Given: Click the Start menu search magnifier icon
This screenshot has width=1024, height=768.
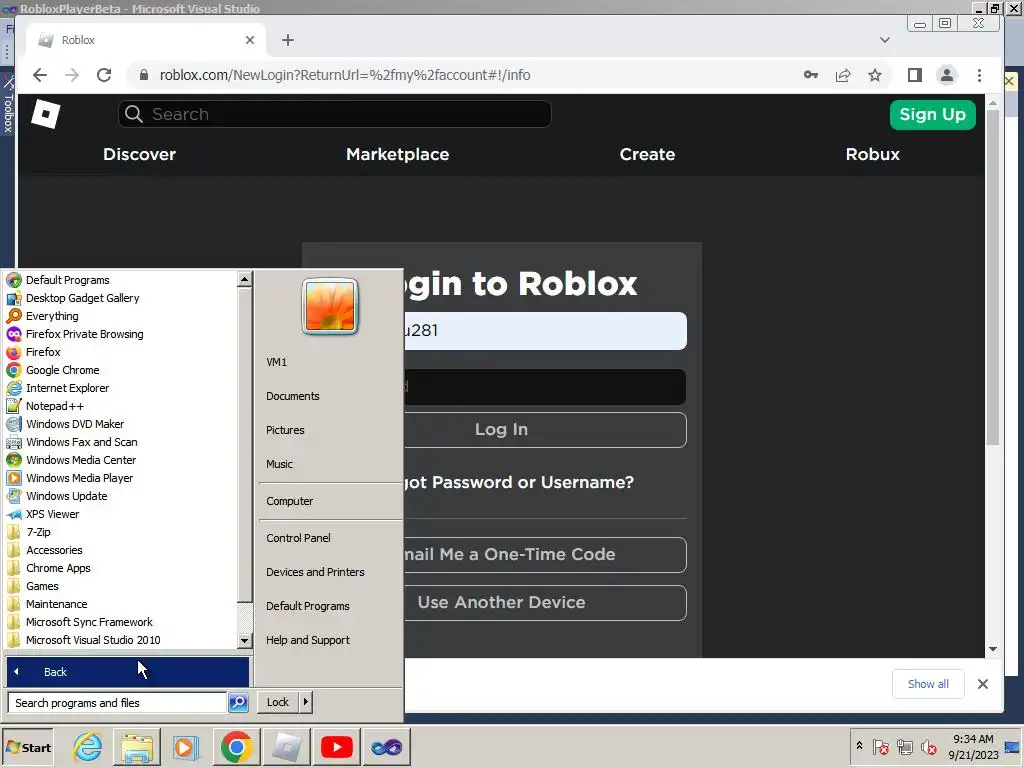Looking at the screenshot, I should point(238,703).
